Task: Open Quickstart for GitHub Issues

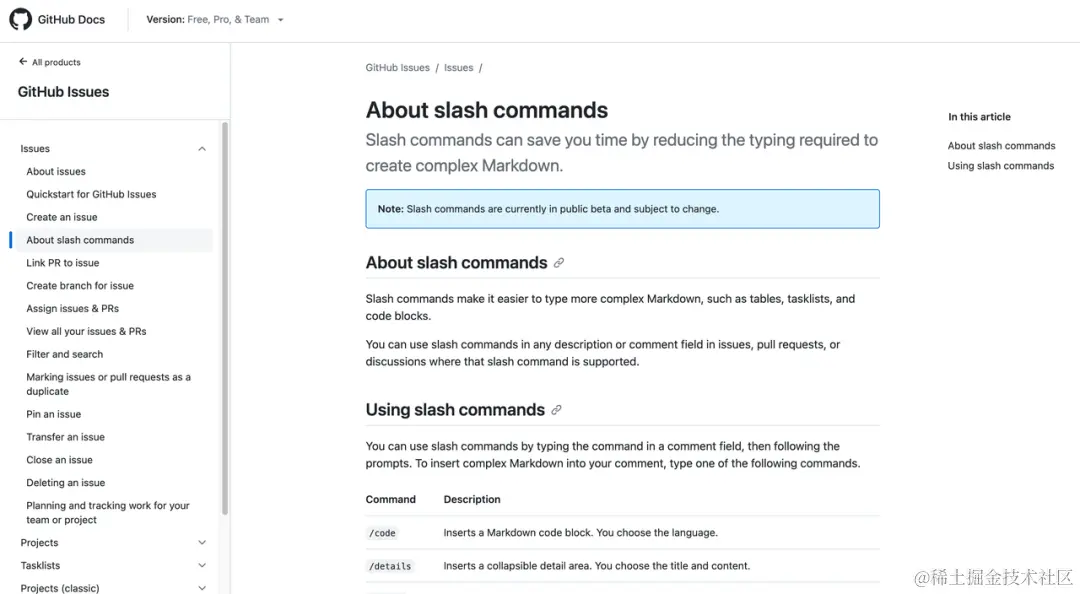Action: tap(91, 194)
